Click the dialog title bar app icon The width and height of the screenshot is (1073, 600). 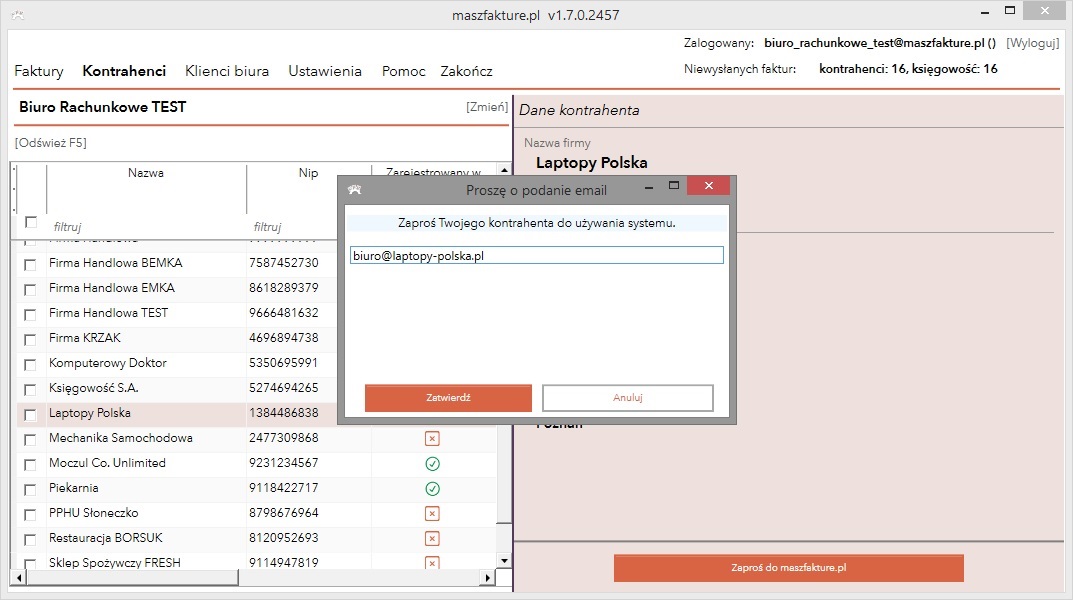[x=354, y=190]
